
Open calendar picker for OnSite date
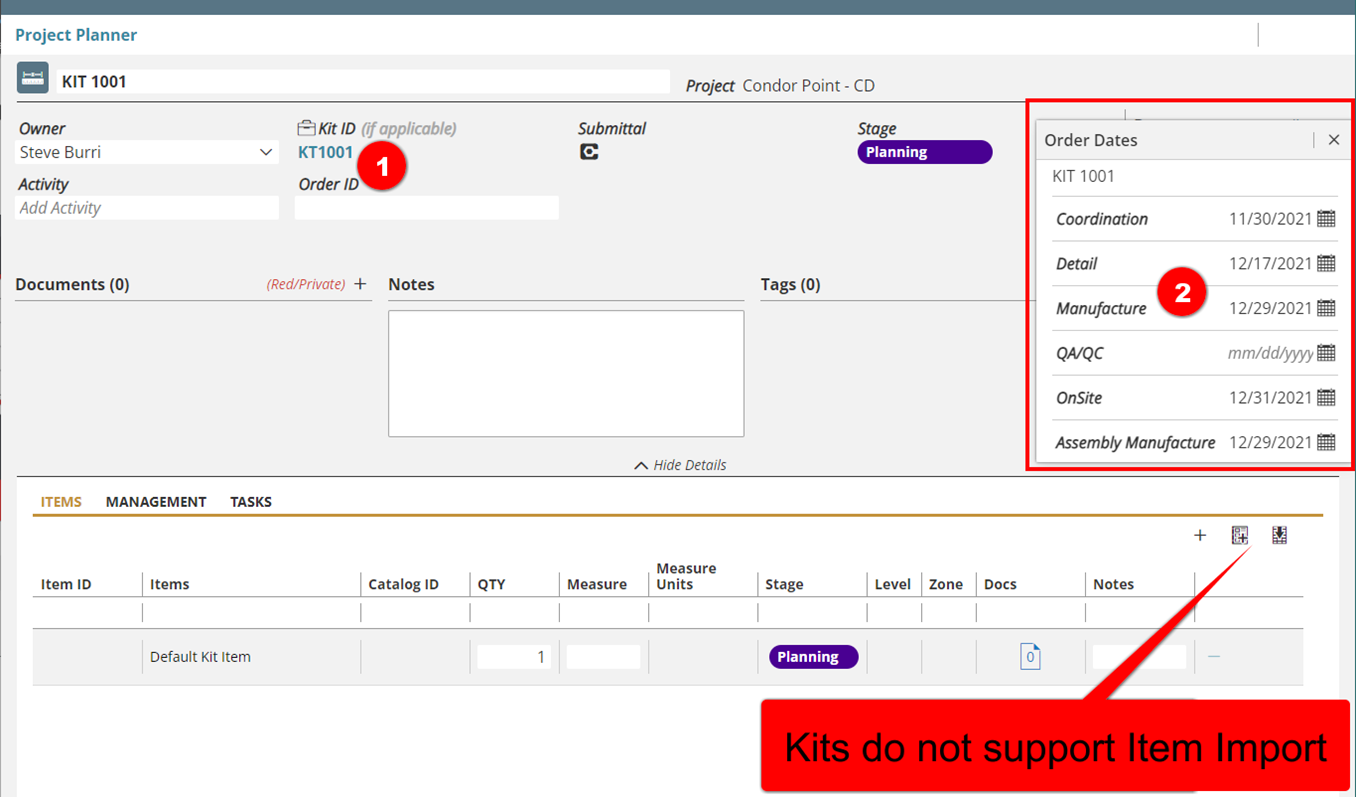pos(1326,398)
